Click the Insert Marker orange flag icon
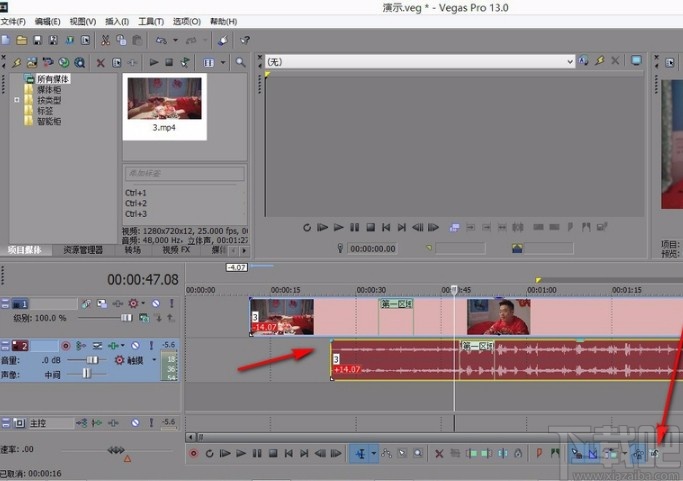The width and height of the screenshot is (683, 481). [x=539, y=453]
